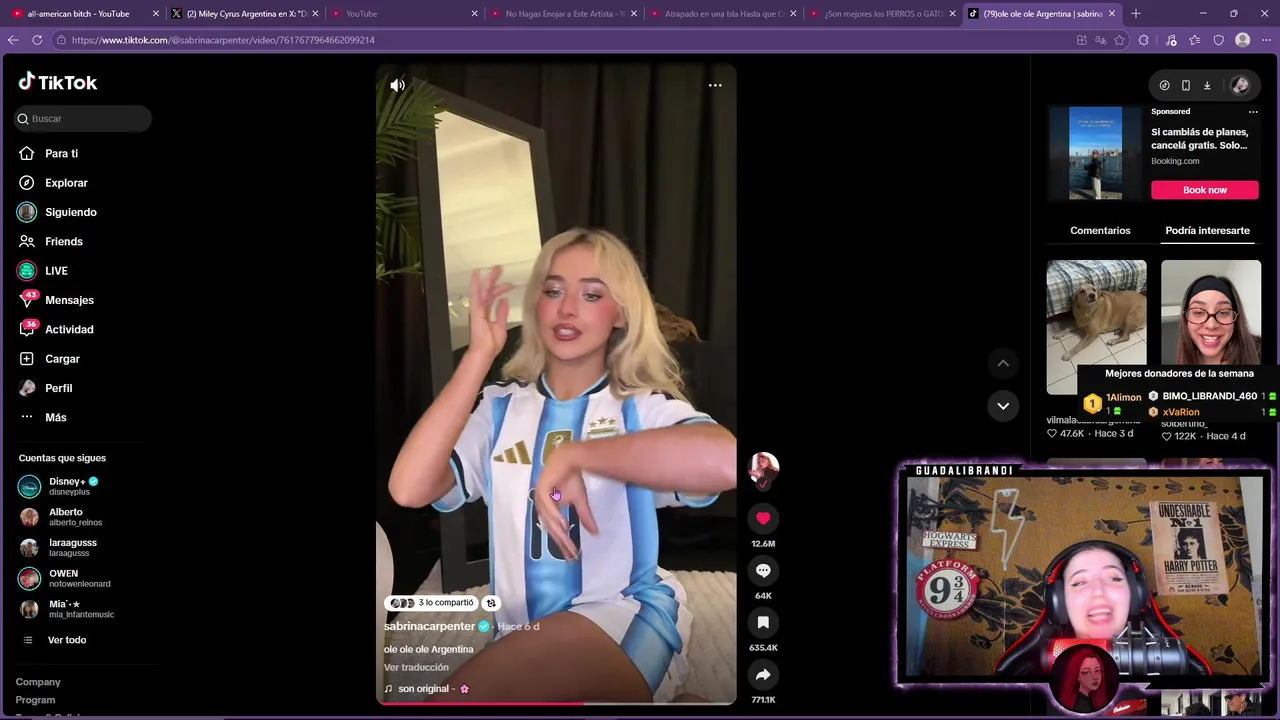Expand the Más menu
The height and width of the screenshot is (720, 1280).
click(x=55, y=417)
